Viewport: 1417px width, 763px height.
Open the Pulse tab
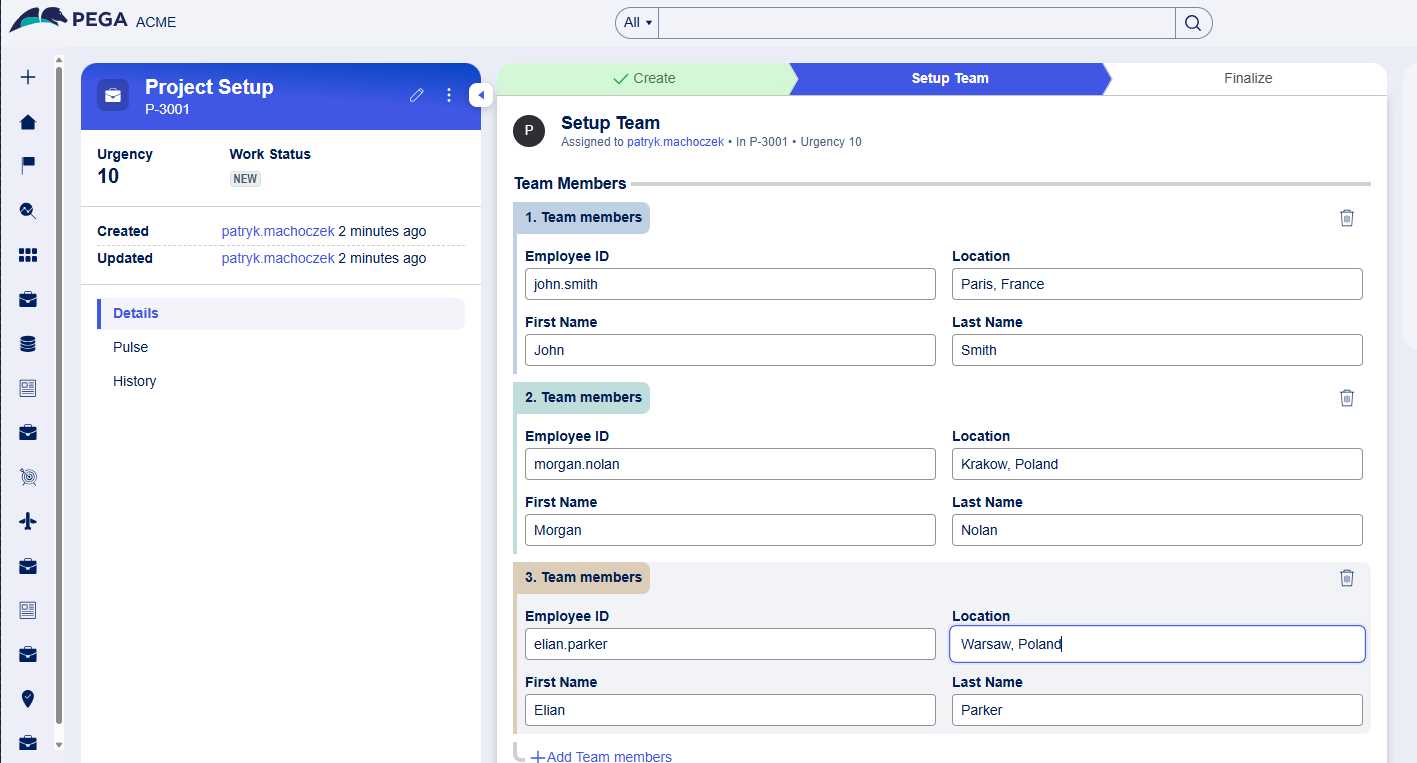click(x=131, y=347)
